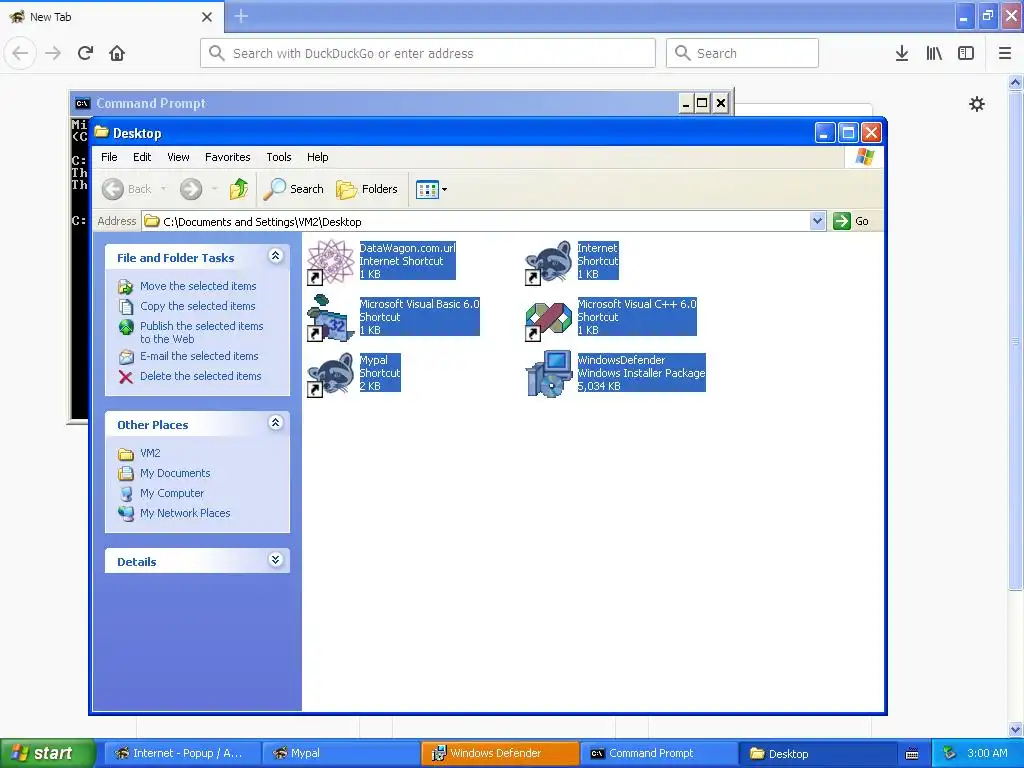Switch to Windows Defender taskbar button
Image resolution: width=1024 pixels, height=768 pixels.
click(500, 753)
